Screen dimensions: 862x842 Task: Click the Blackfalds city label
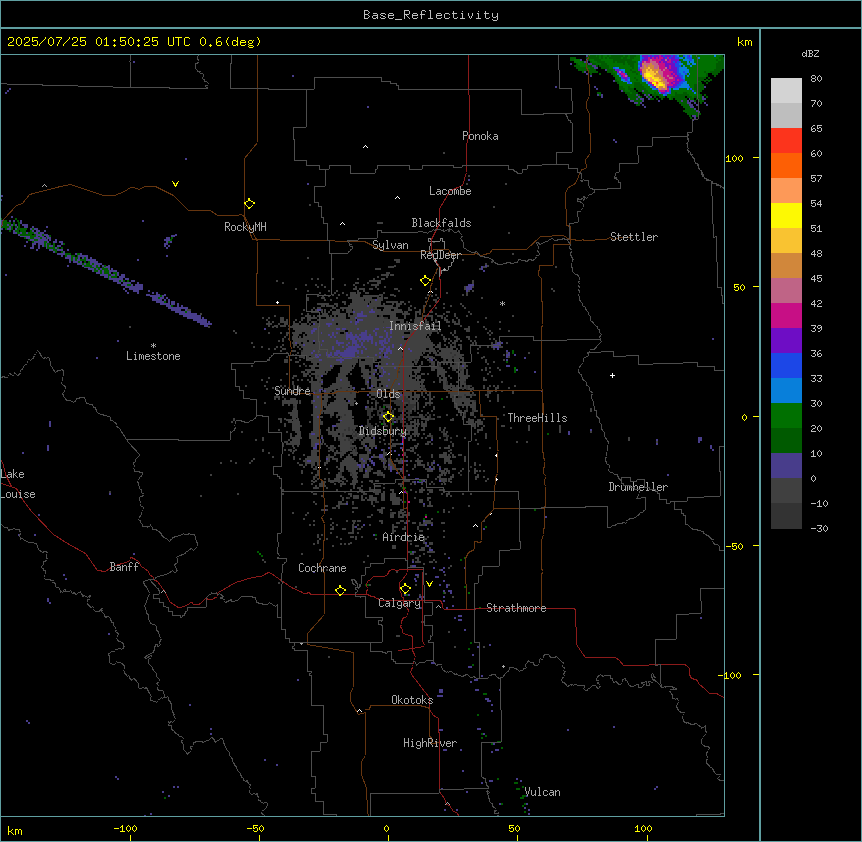(x=441, y=223)
